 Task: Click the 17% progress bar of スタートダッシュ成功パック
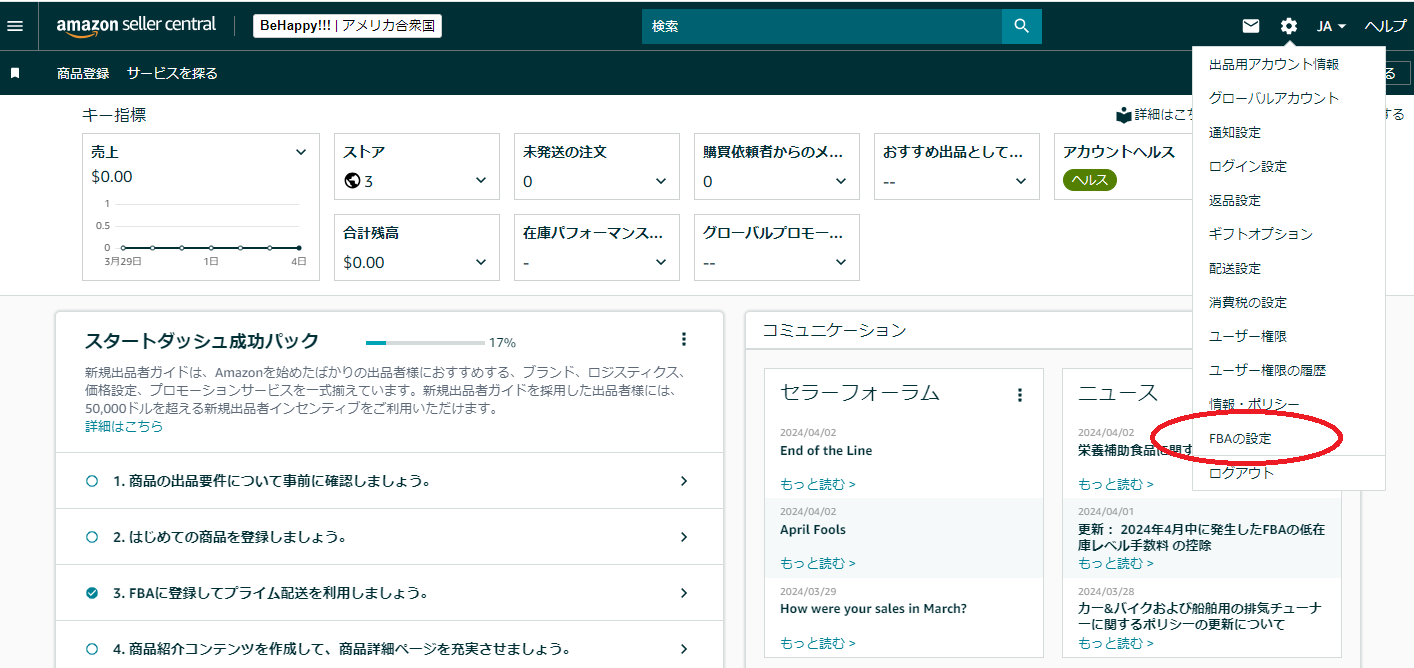(x=423, y=342)
